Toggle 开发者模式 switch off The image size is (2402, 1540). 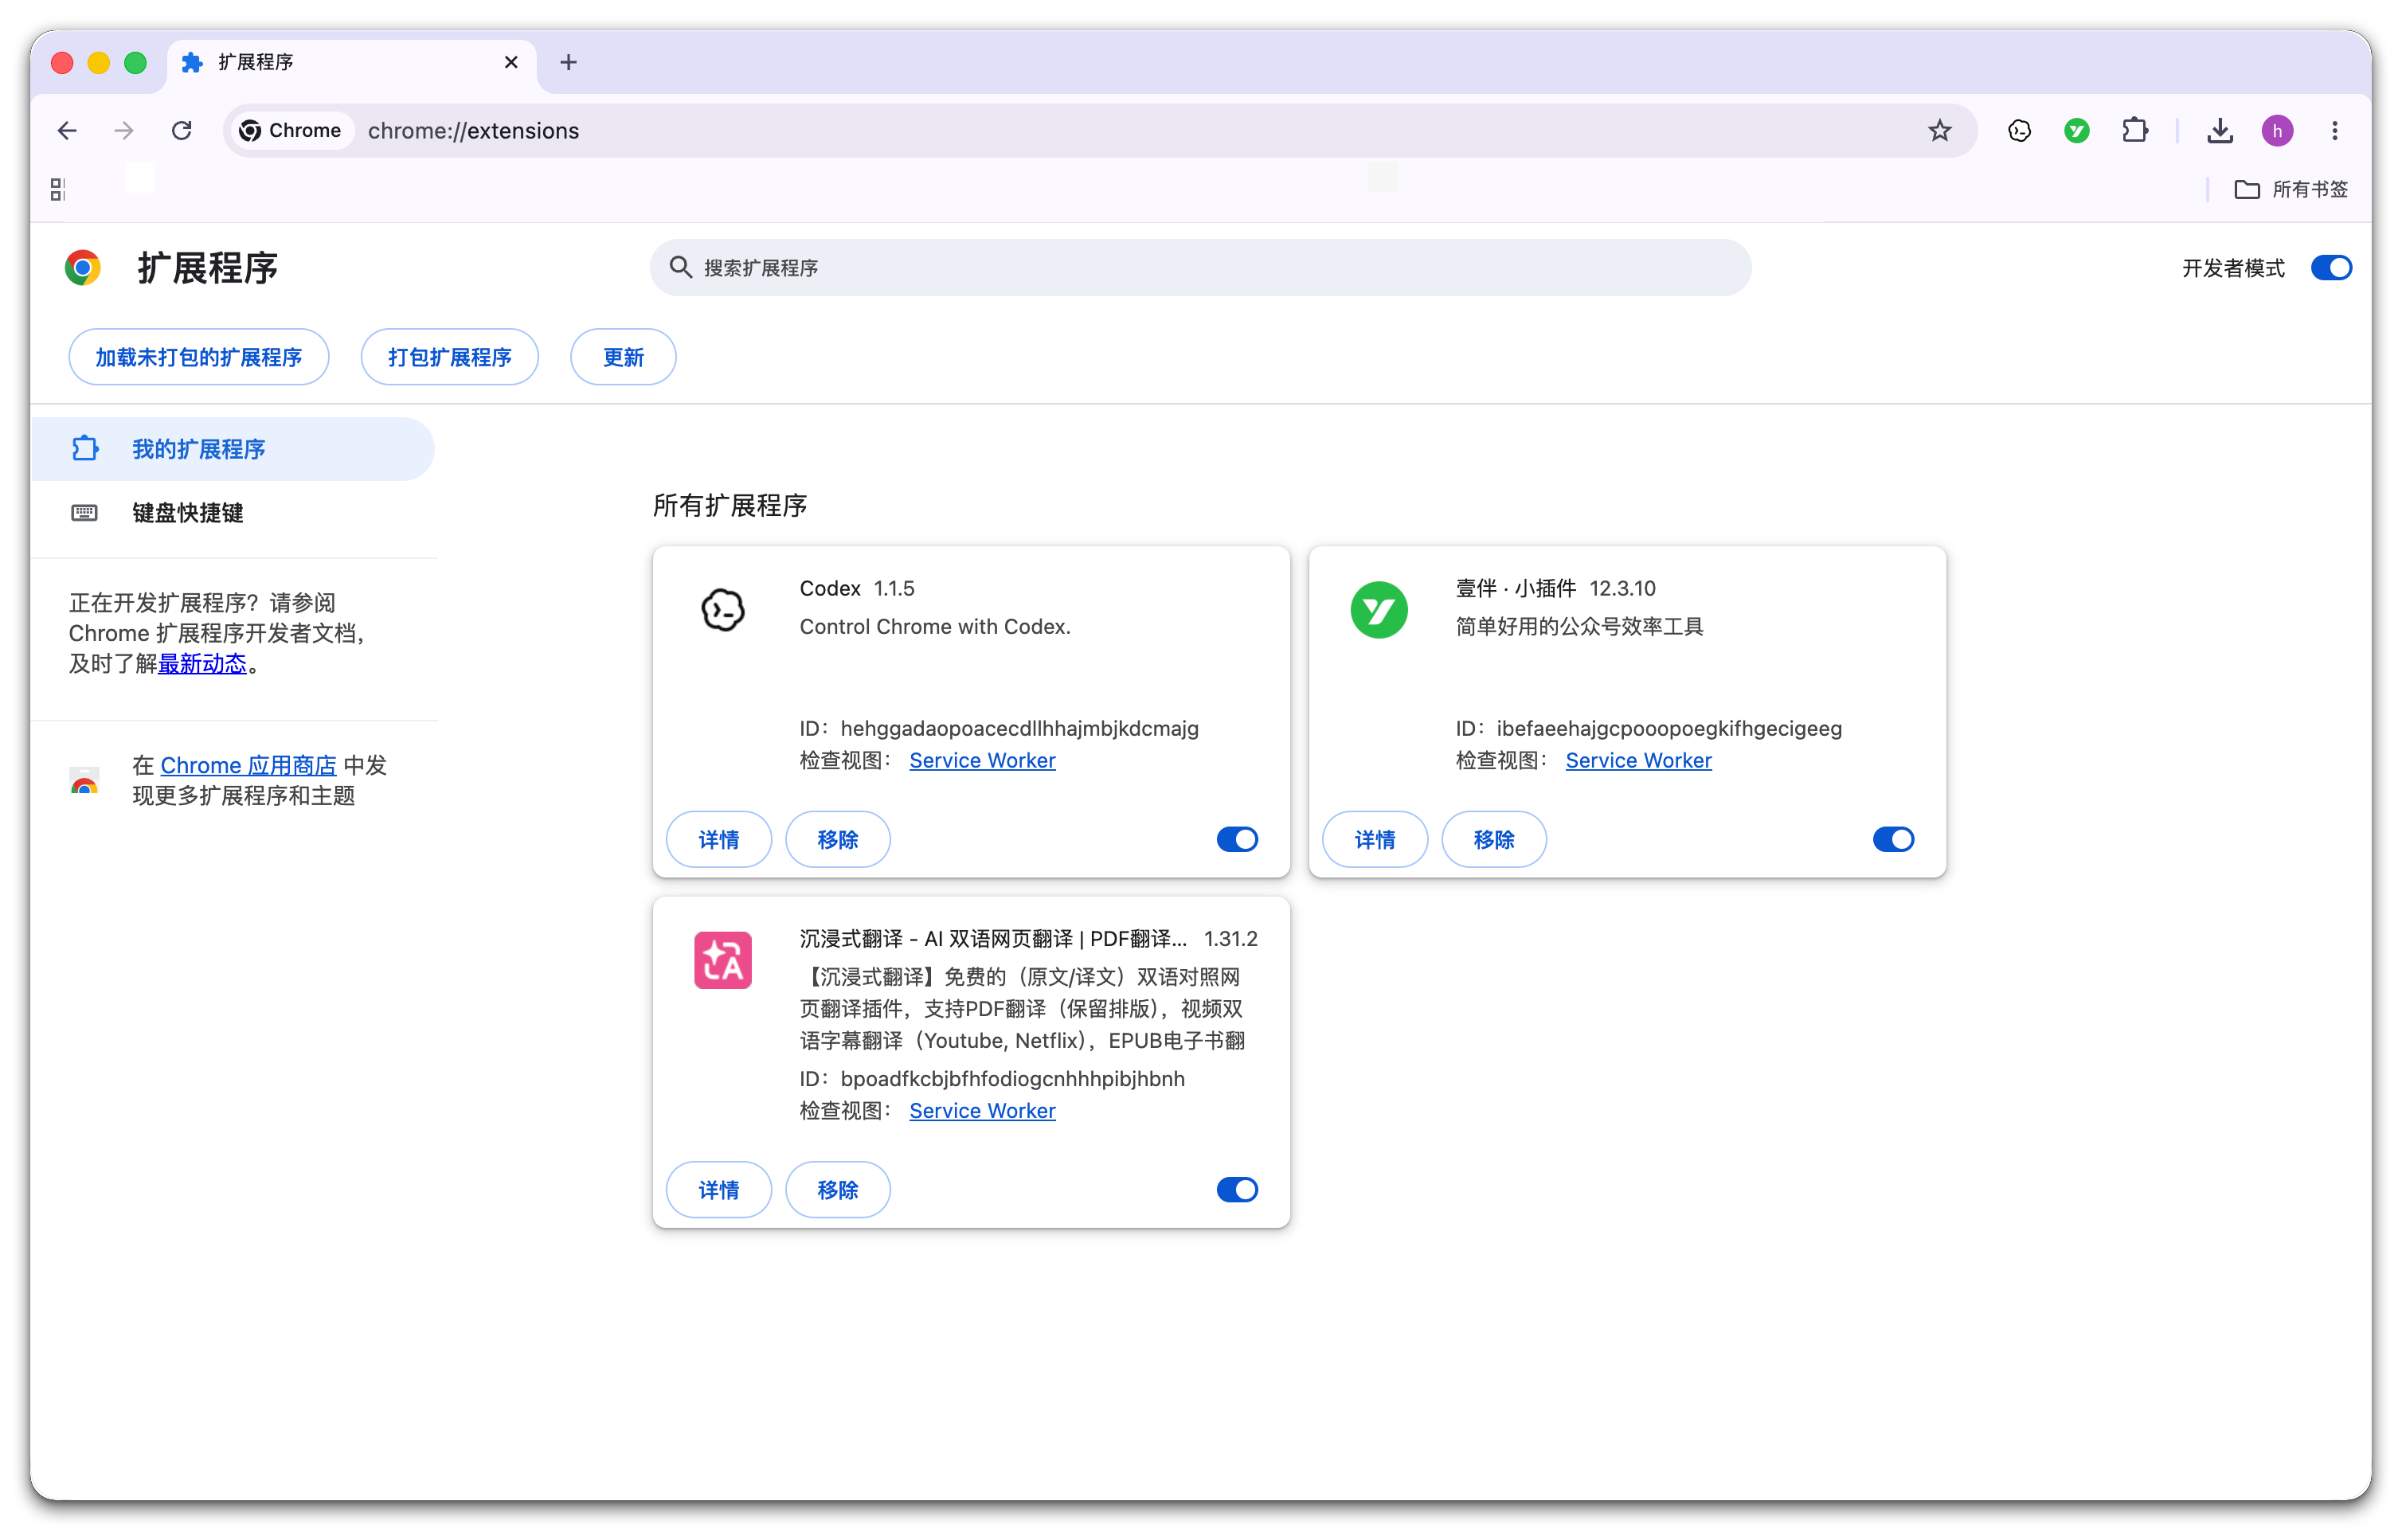(2330, 268)
